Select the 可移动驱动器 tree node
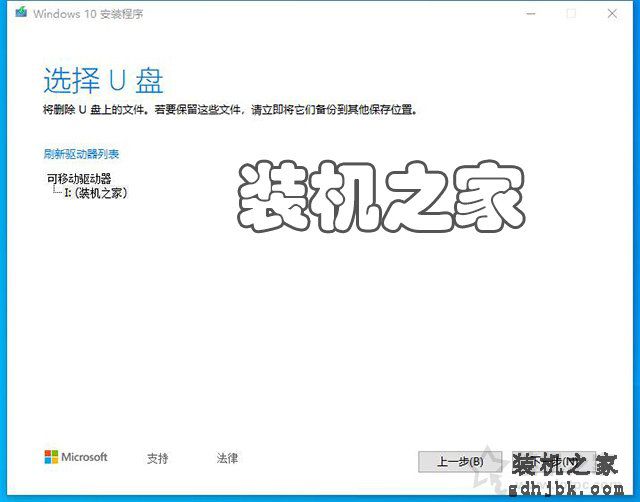The height and width of the screenshot is (502, 640). [x=79, y=178]
